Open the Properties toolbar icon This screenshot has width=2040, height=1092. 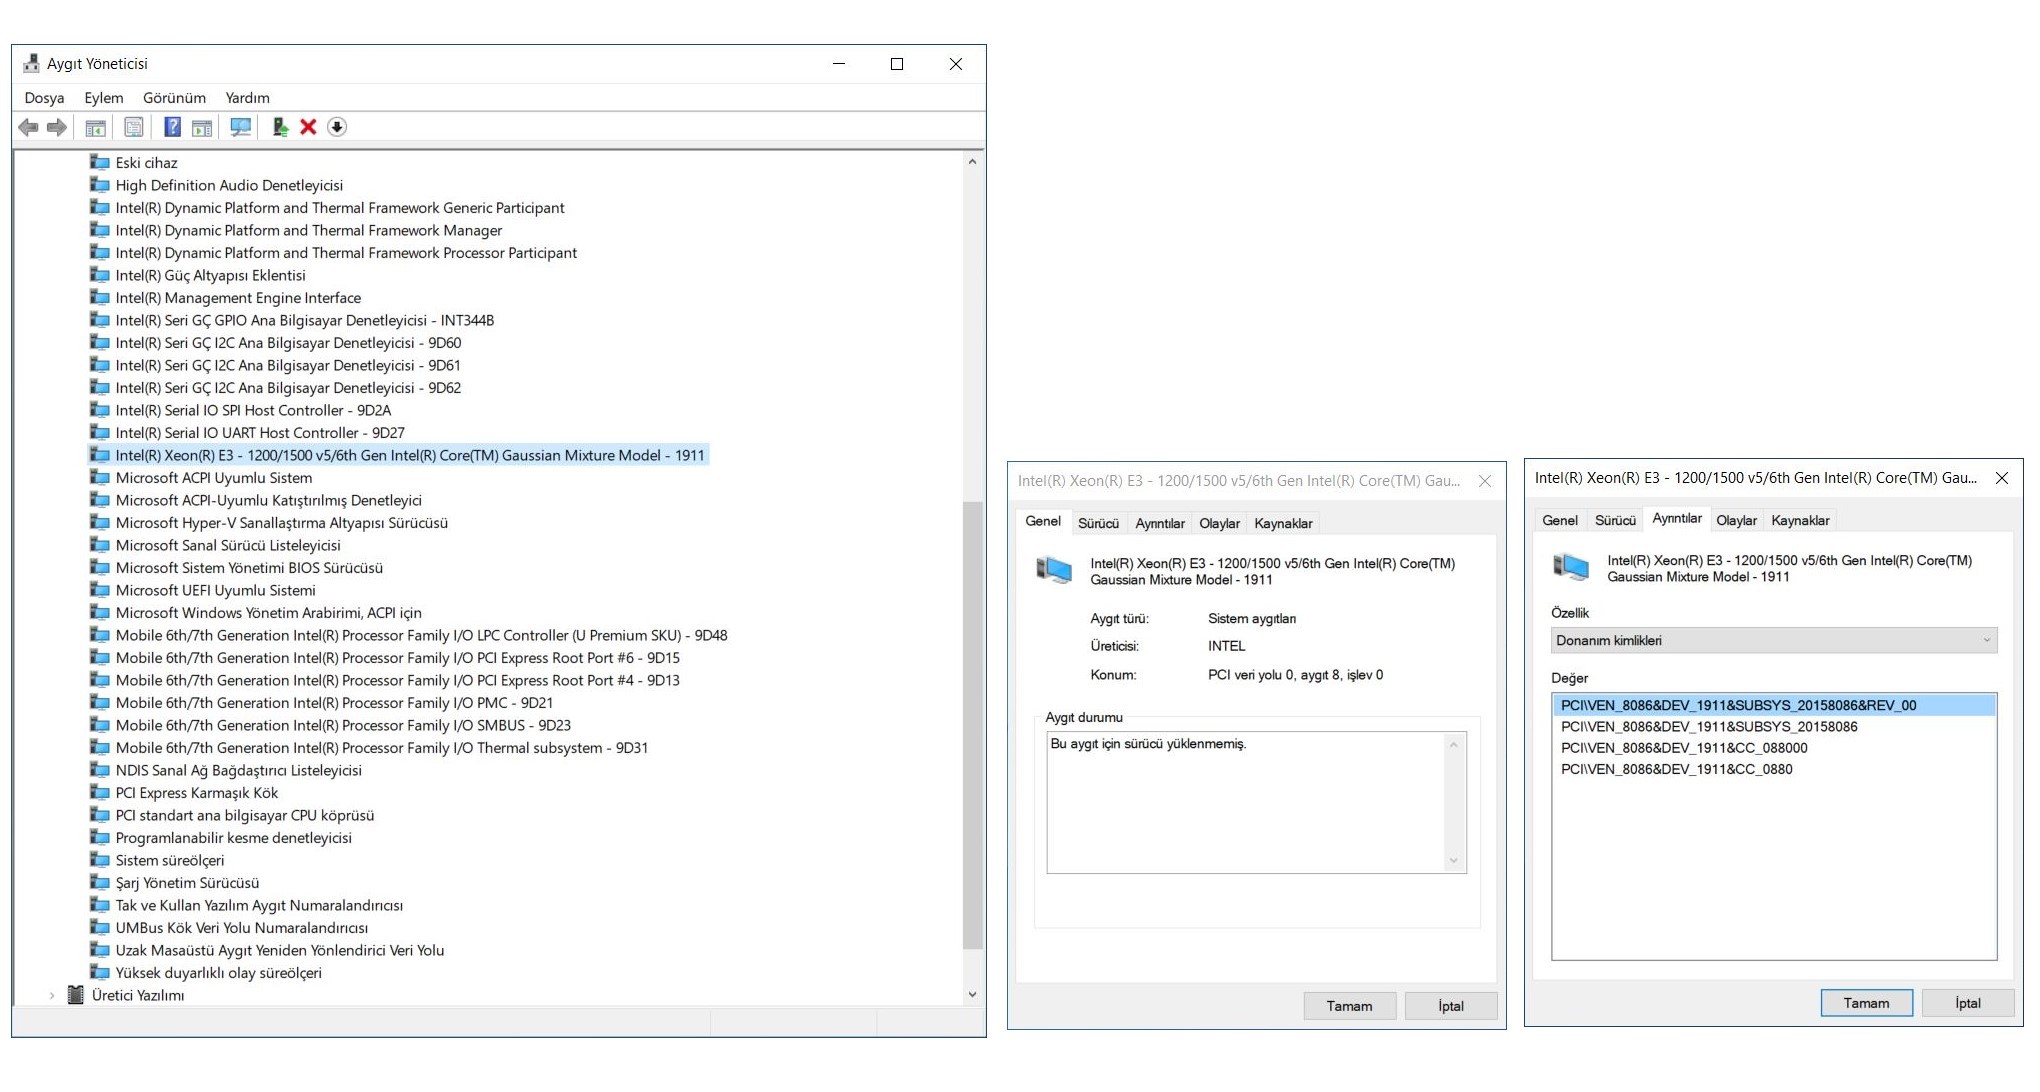[133, 127]
